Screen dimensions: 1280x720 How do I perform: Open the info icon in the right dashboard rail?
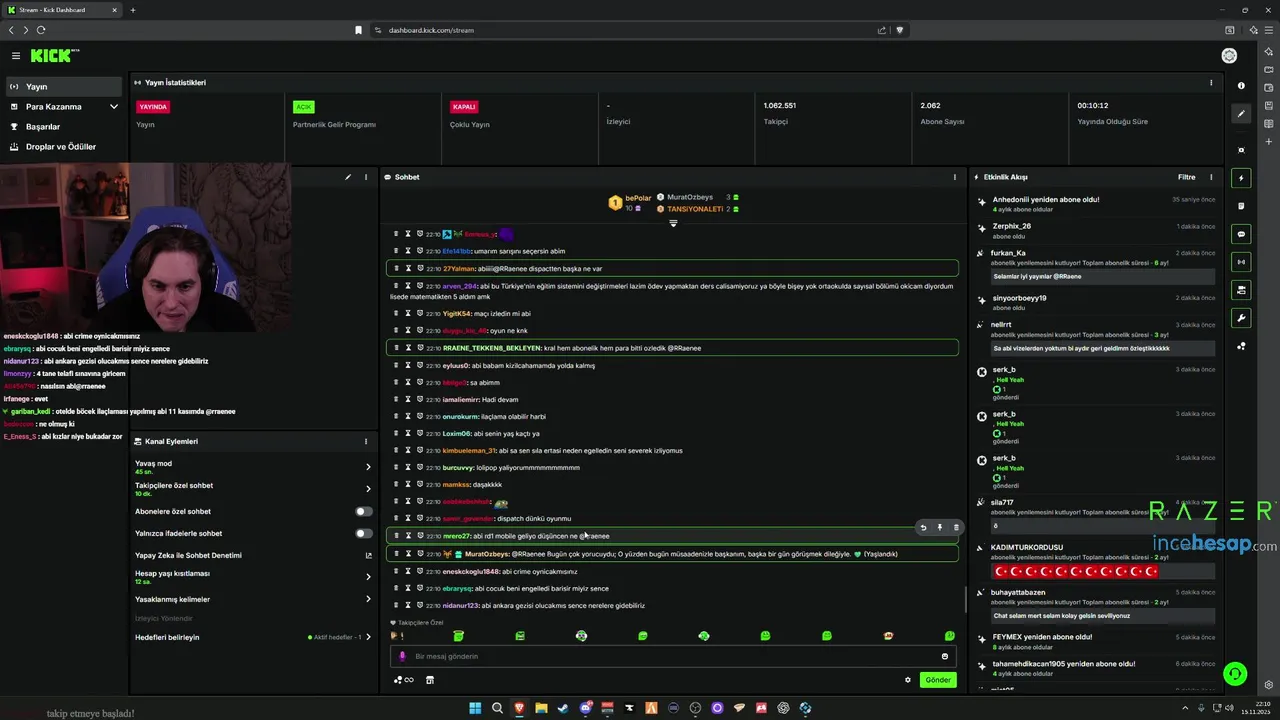[1241, 86]
